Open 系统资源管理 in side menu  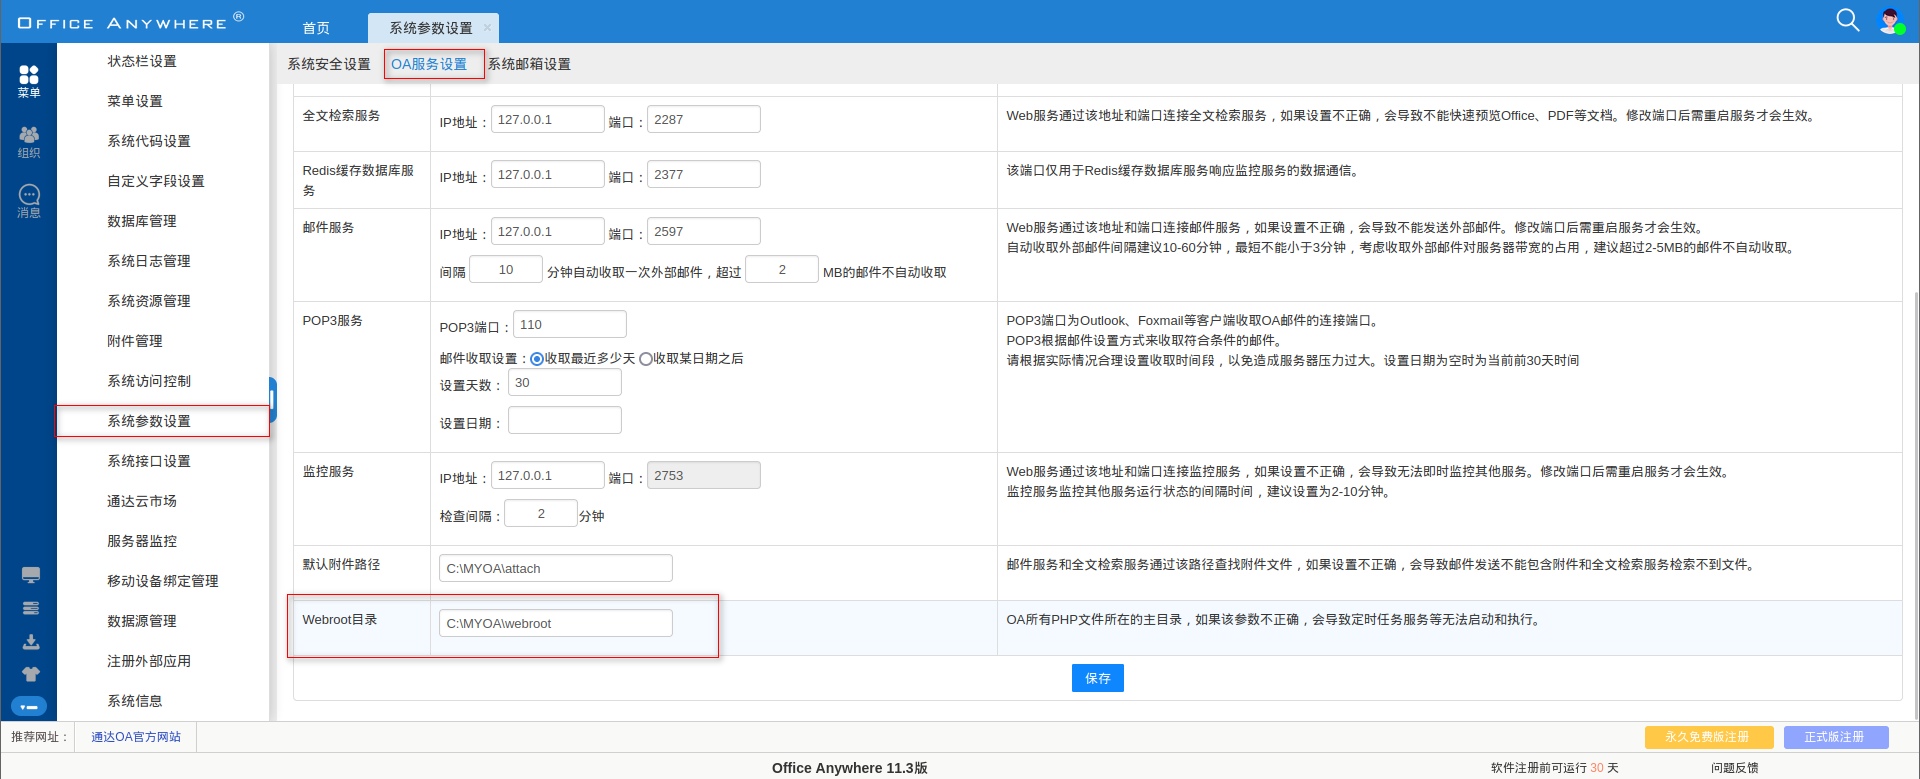149,301
